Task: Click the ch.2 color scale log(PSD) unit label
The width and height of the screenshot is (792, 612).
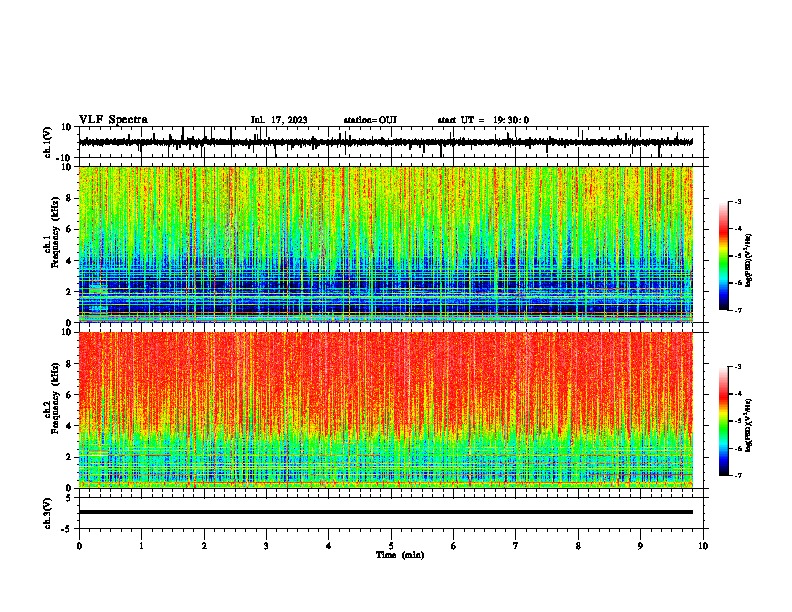Action: pyautogui.click(x=749, y=425)
